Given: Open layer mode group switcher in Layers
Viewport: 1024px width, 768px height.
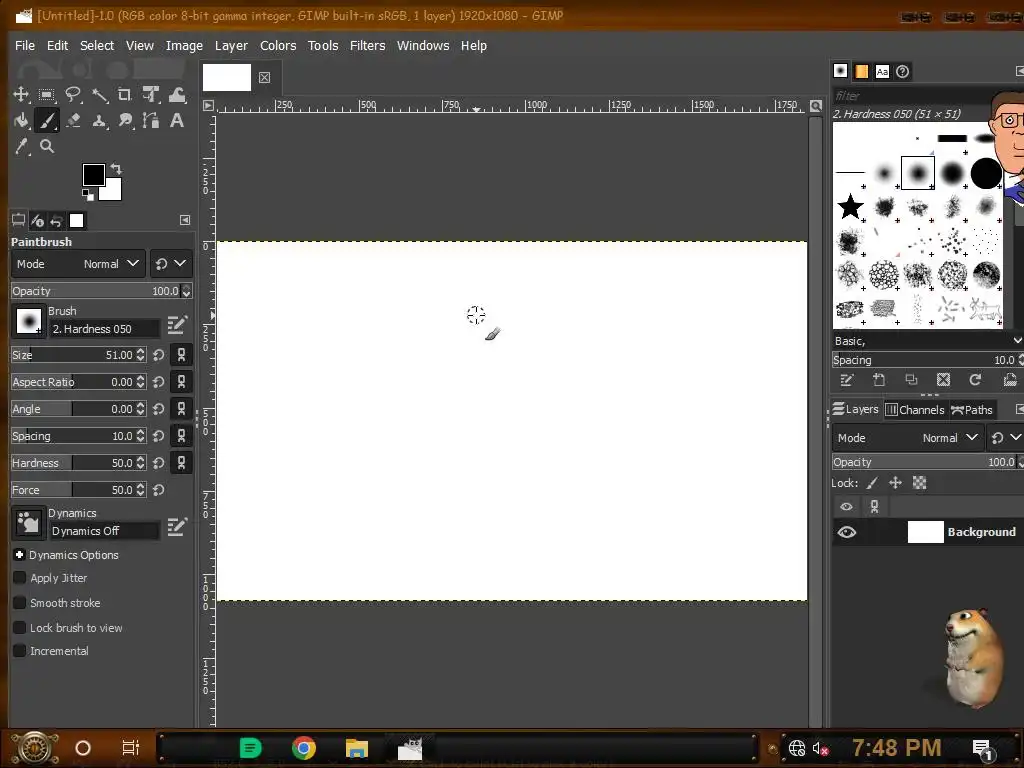Looking at the screenshot, I should 1006,438.
